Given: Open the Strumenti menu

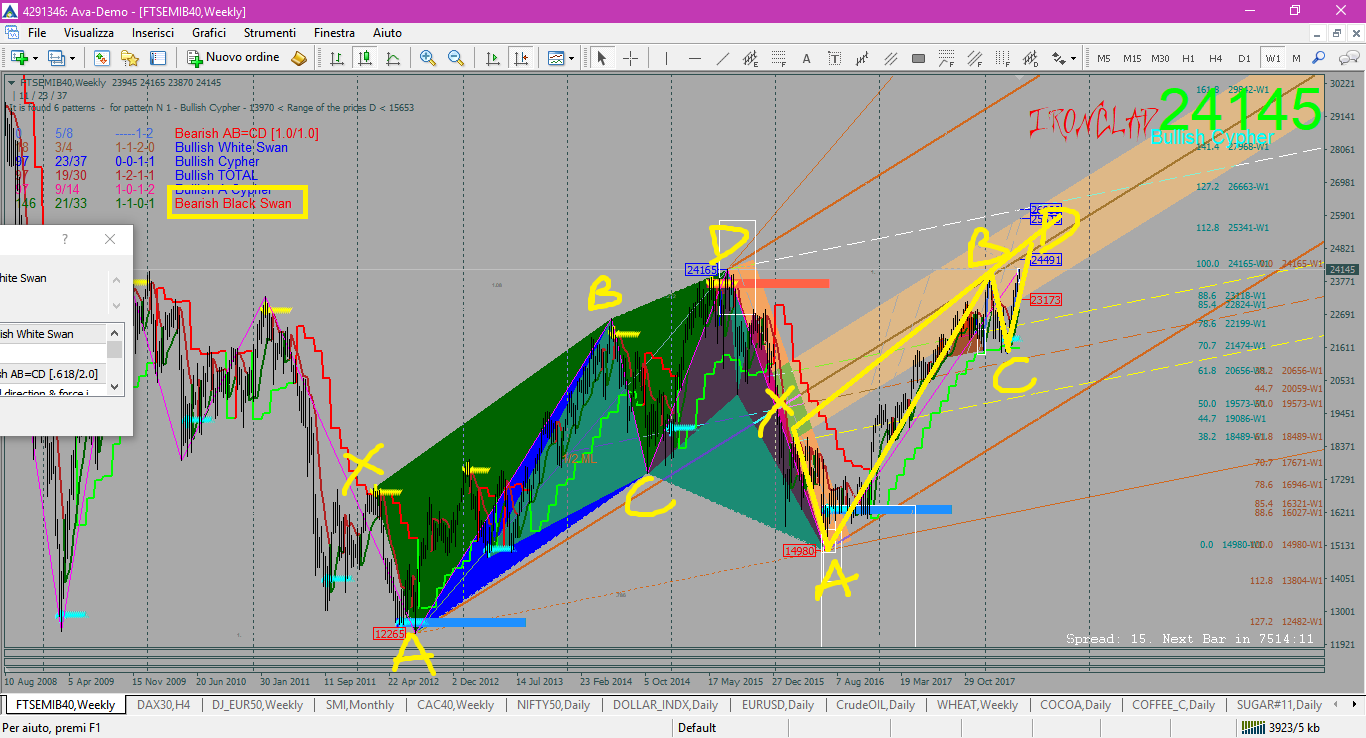Looking at the screenshot, I should (x=270, y=33).
